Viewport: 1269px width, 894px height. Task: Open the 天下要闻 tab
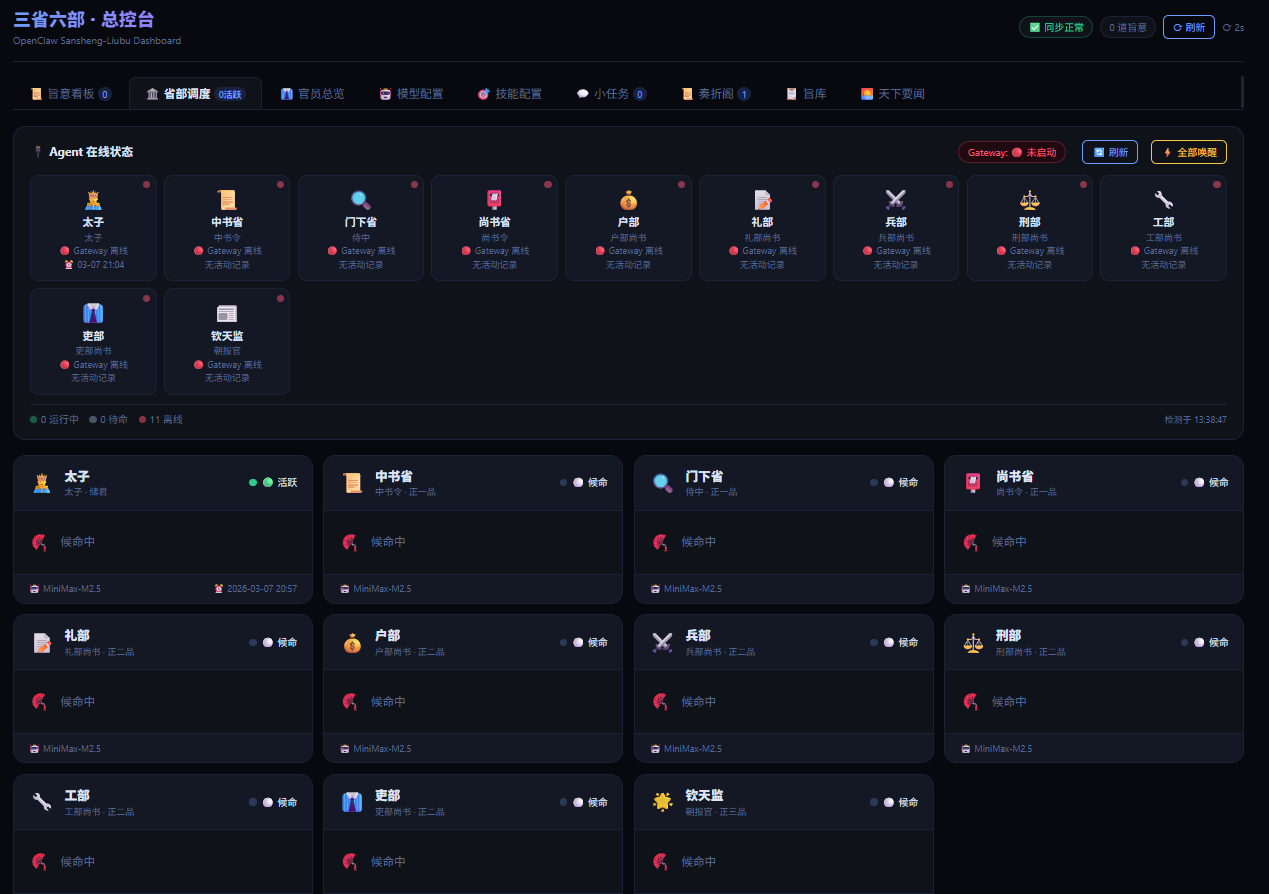coord(893,94)
